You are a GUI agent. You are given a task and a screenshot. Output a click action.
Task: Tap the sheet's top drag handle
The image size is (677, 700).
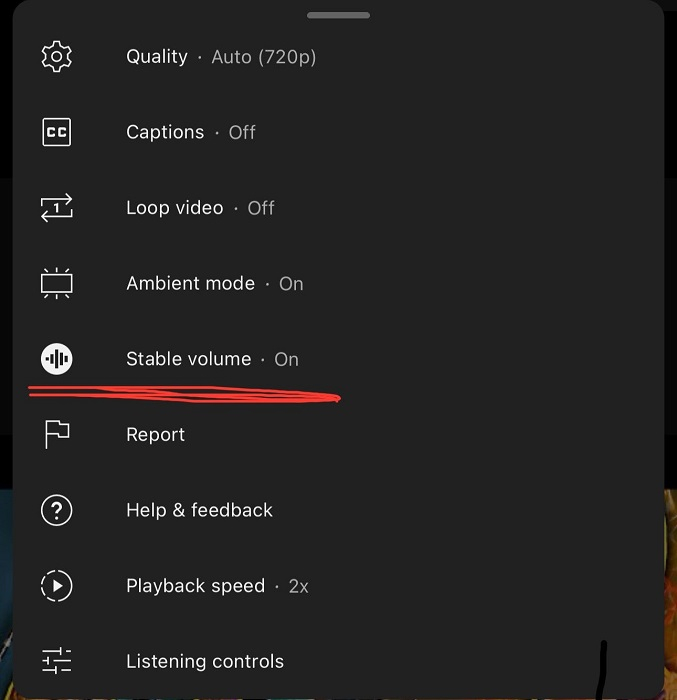click(338, 16)
